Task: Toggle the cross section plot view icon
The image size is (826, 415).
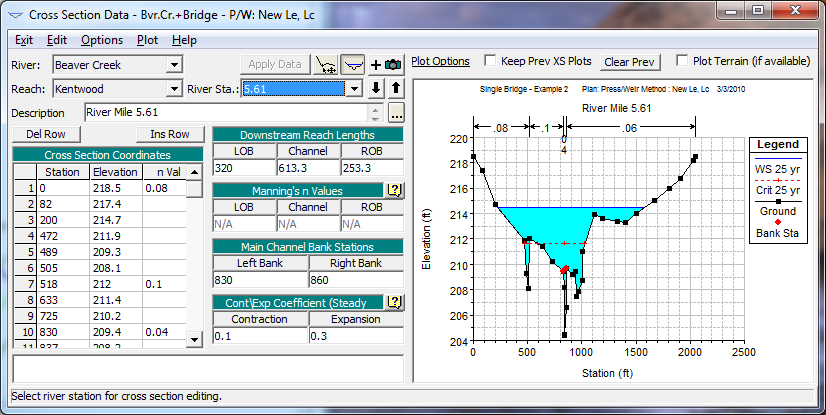Action: pos(352,64)
